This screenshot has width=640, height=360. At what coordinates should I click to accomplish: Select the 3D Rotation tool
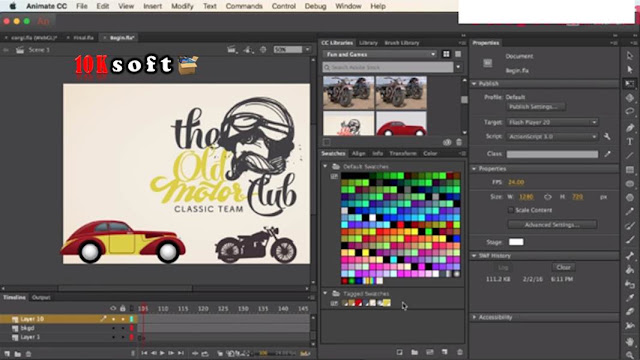click(x=630, y=98)
